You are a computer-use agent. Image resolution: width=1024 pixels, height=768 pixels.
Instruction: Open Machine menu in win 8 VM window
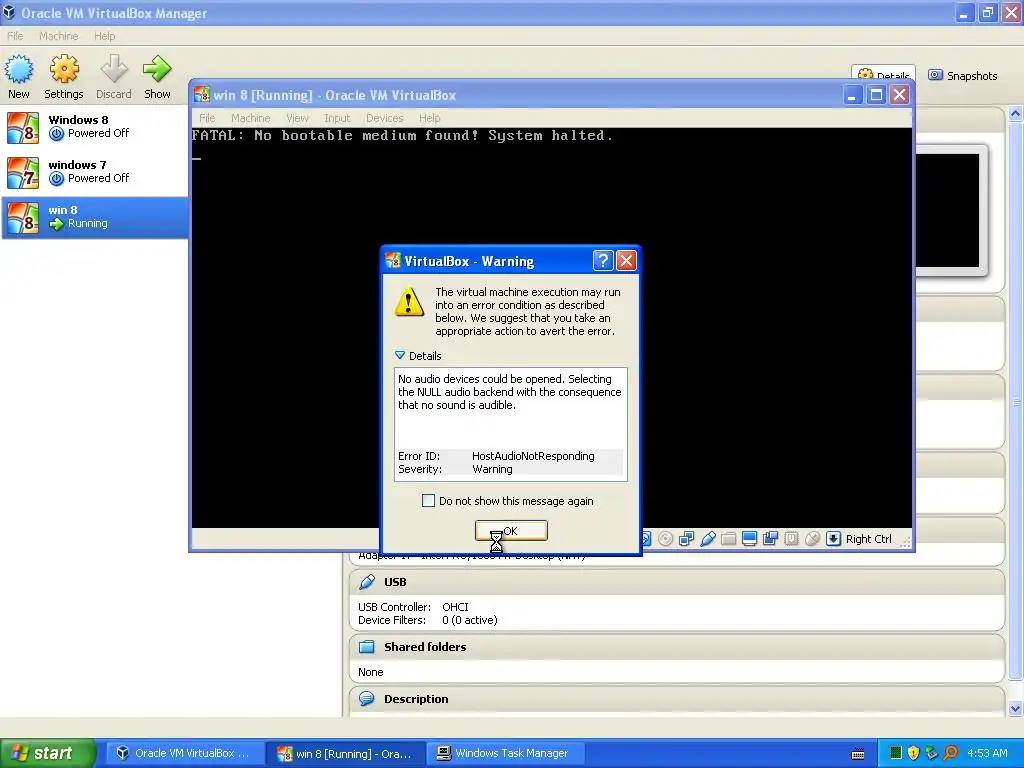251,118
